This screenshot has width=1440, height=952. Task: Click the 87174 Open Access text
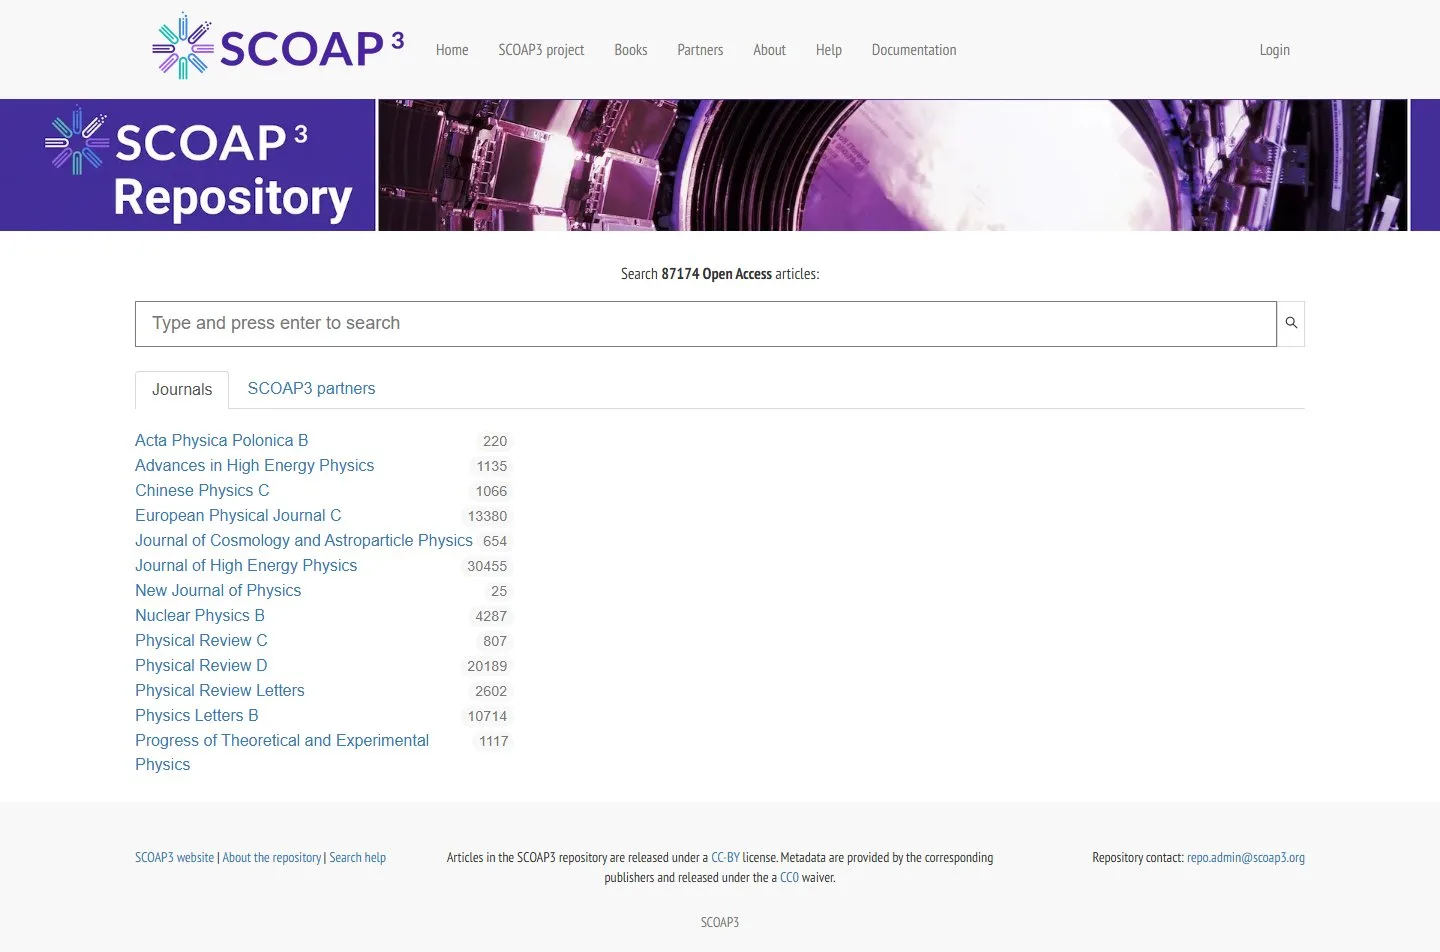[x=716, y=274]
